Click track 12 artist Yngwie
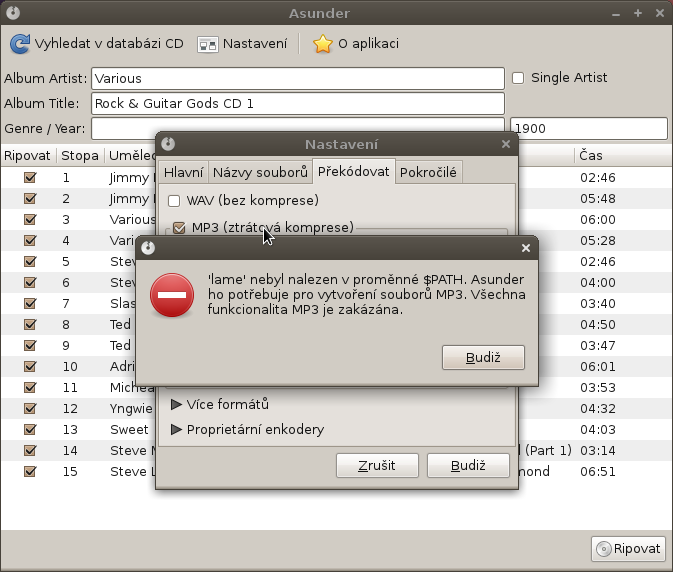The image size is (673, 572). click(x=131, y=409)
